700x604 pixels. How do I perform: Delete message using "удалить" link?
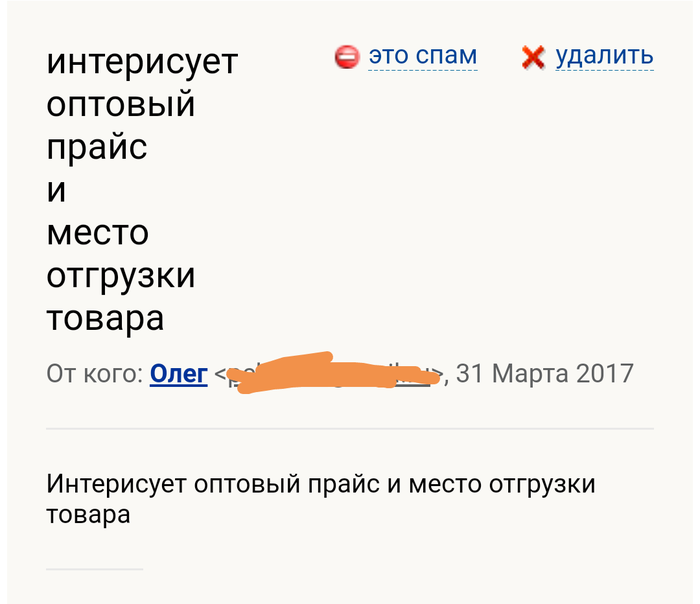pyautogui.click(x=604, y=56)
